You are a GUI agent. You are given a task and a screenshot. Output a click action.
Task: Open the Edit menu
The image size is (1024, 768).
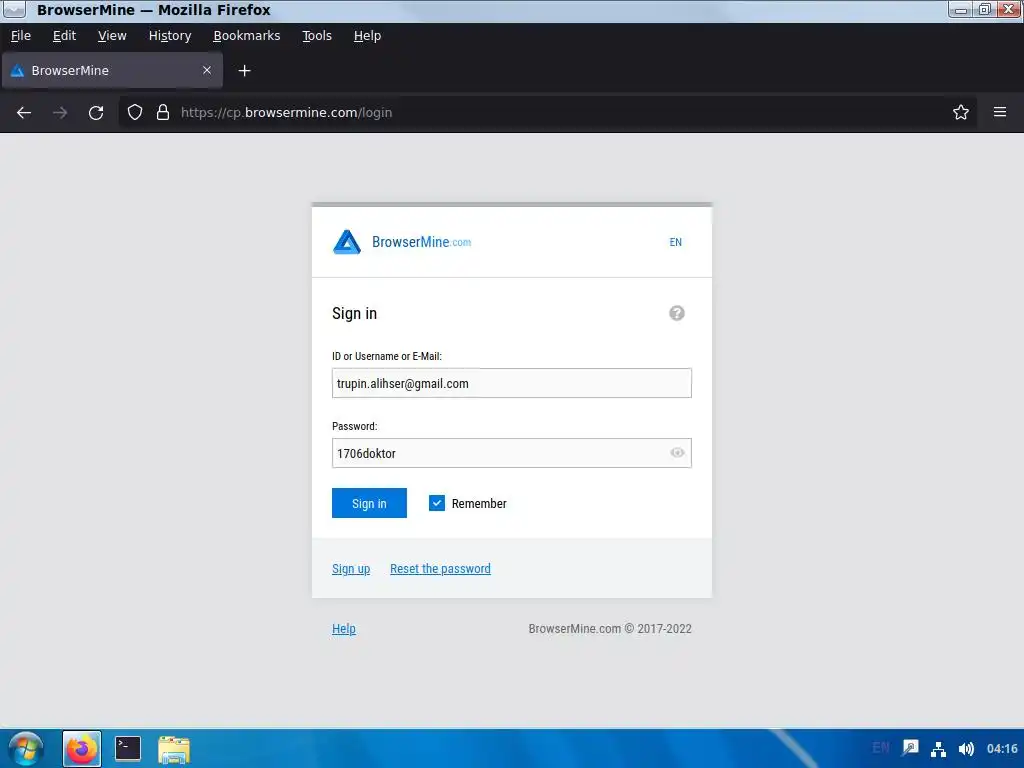coord(65,36)
